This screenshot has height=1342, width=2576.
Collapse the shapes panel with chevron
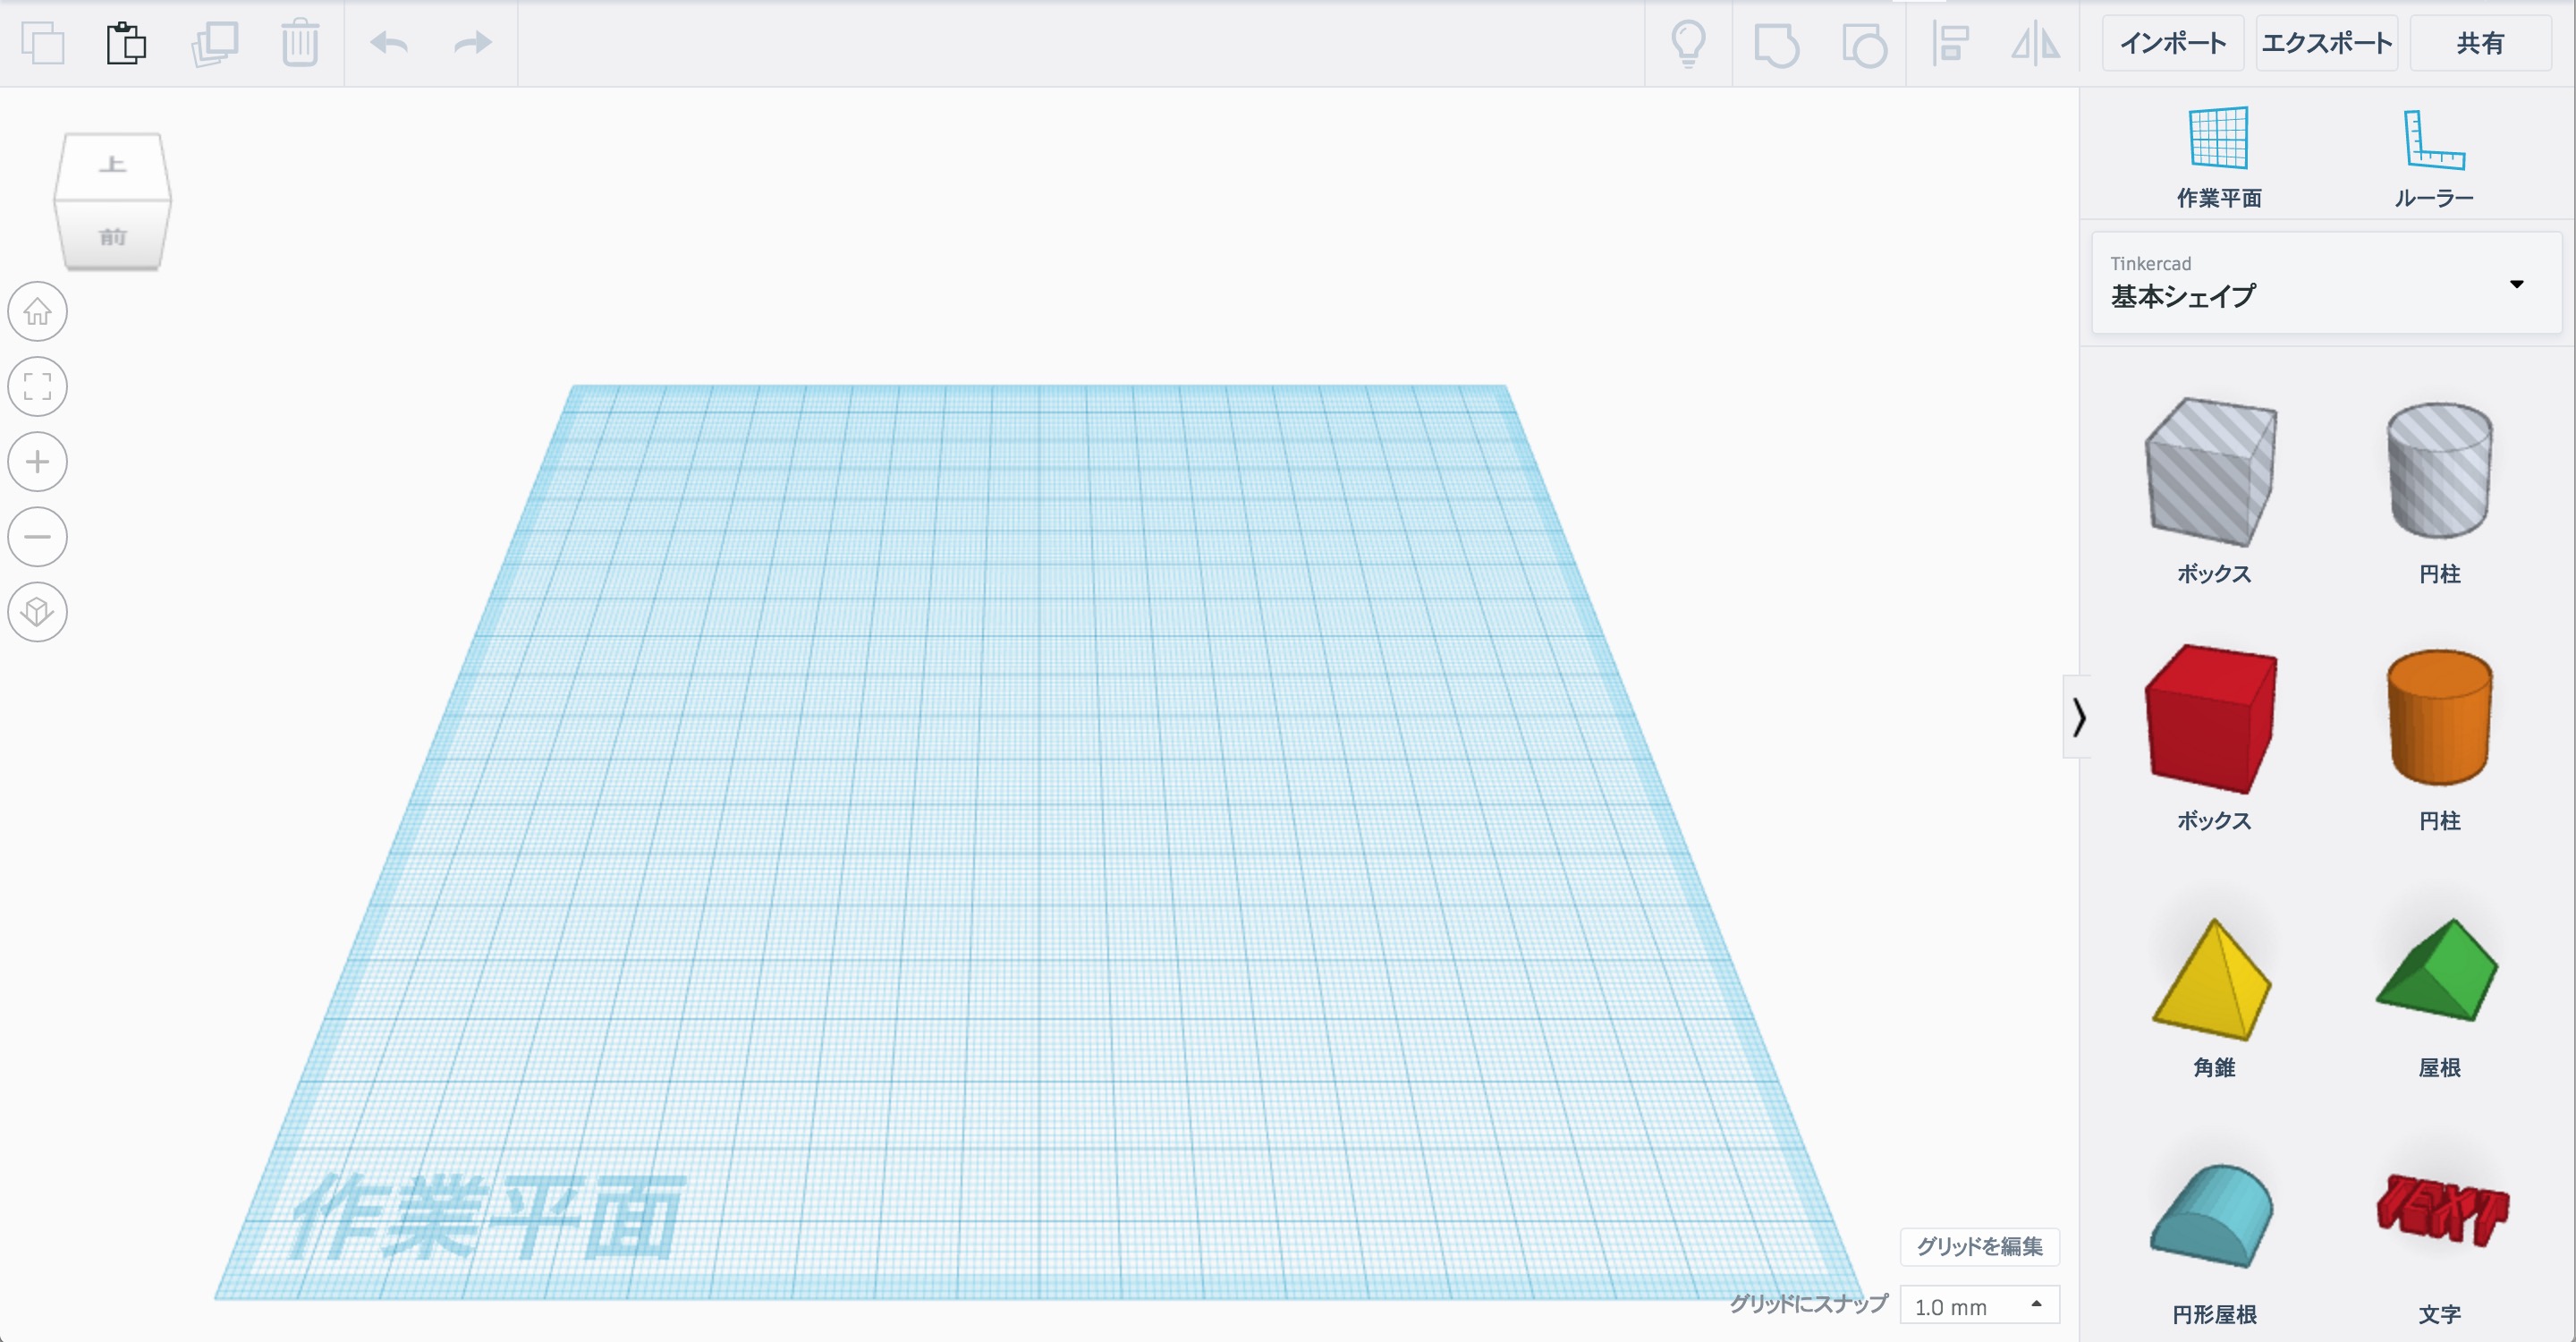[x=2078, y=717]
